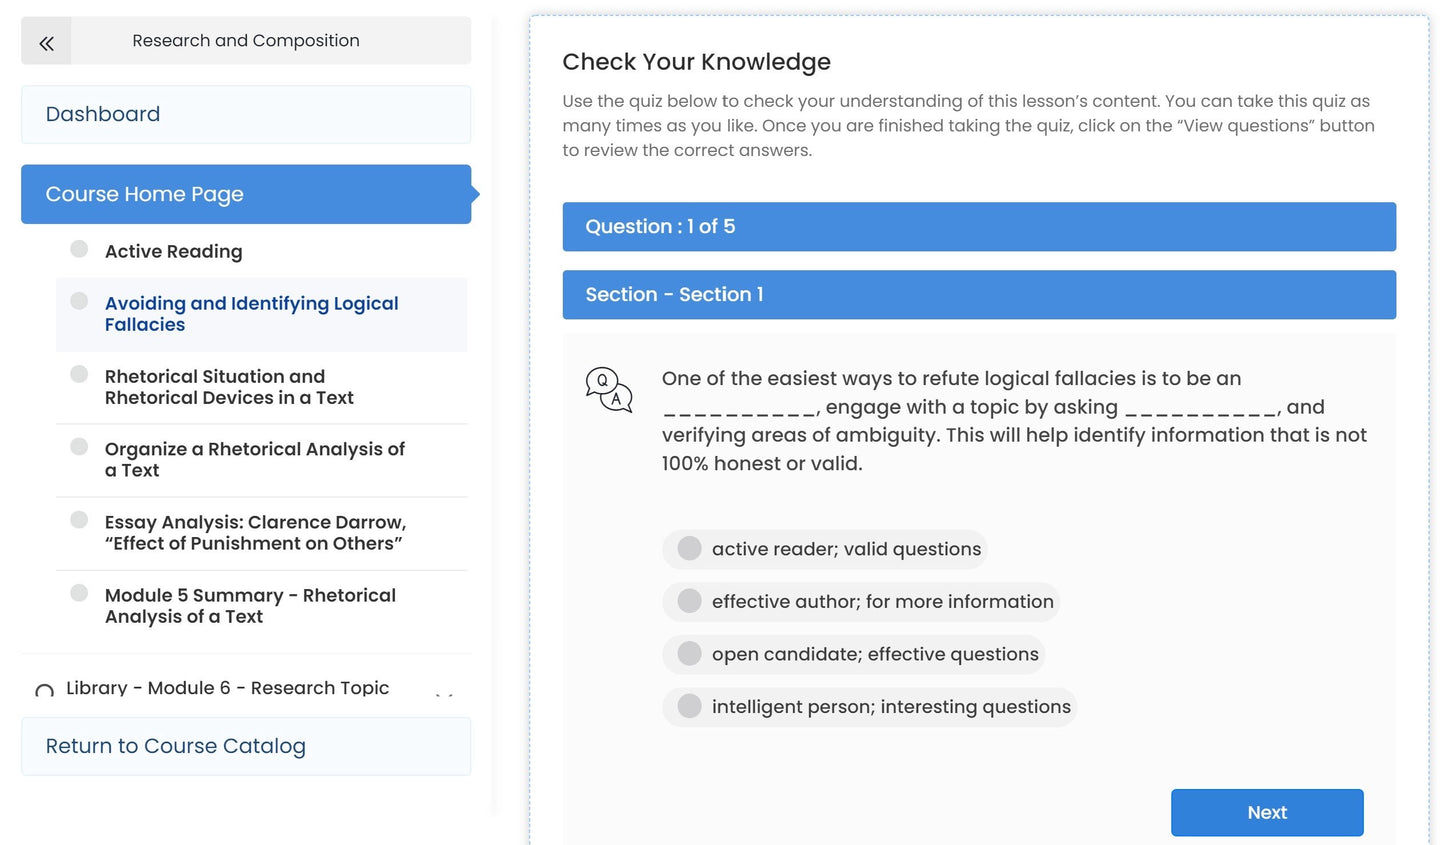Viewport: 1445px width, 845px height.
Task: Click the Active Reading status circle
Action: pos(79,249)
